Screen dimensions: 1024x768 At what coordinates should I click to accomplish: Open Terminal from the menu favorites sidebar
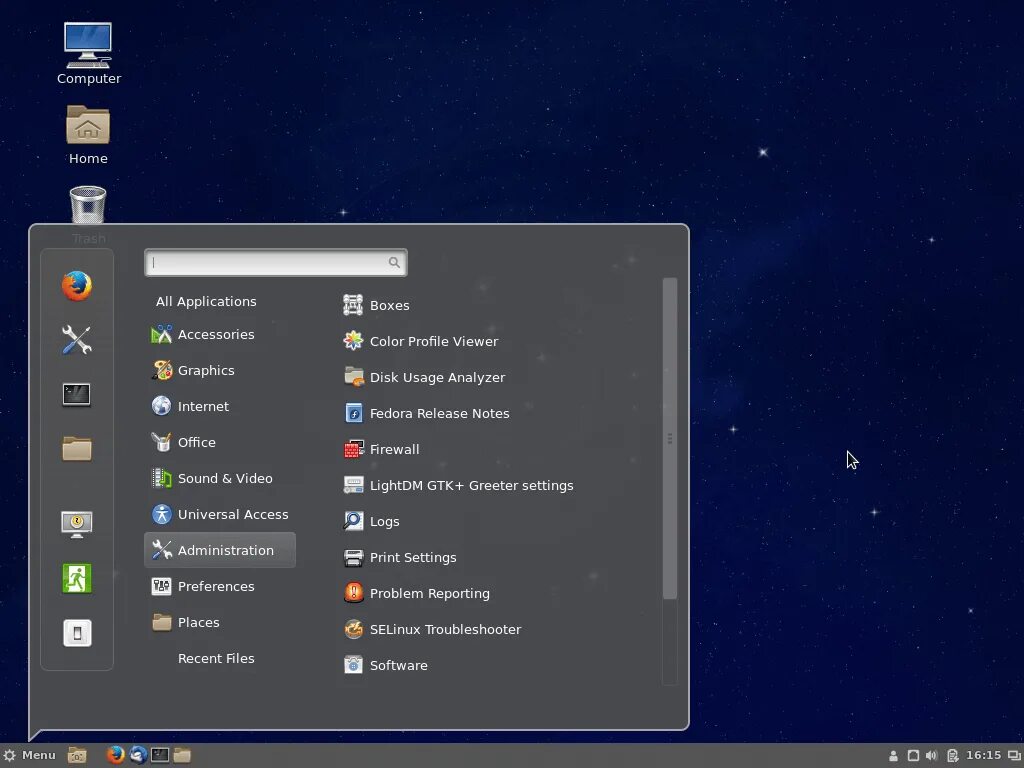[76, 394]
